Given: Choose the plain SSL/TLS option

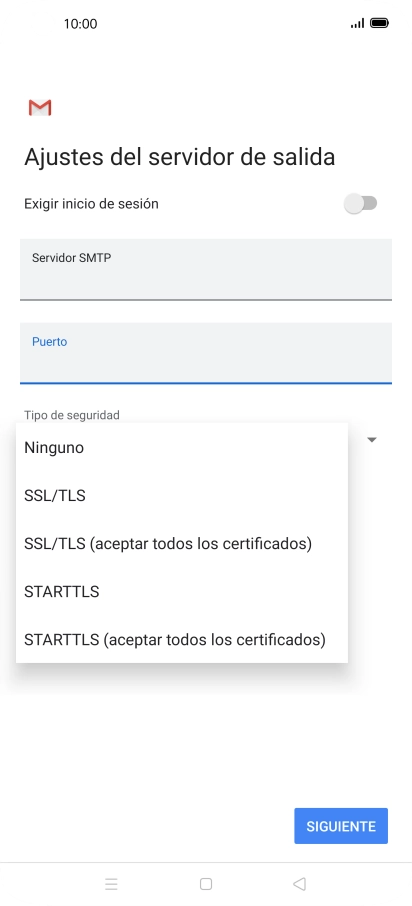Looking at the screenshot, I should (182, 496).
